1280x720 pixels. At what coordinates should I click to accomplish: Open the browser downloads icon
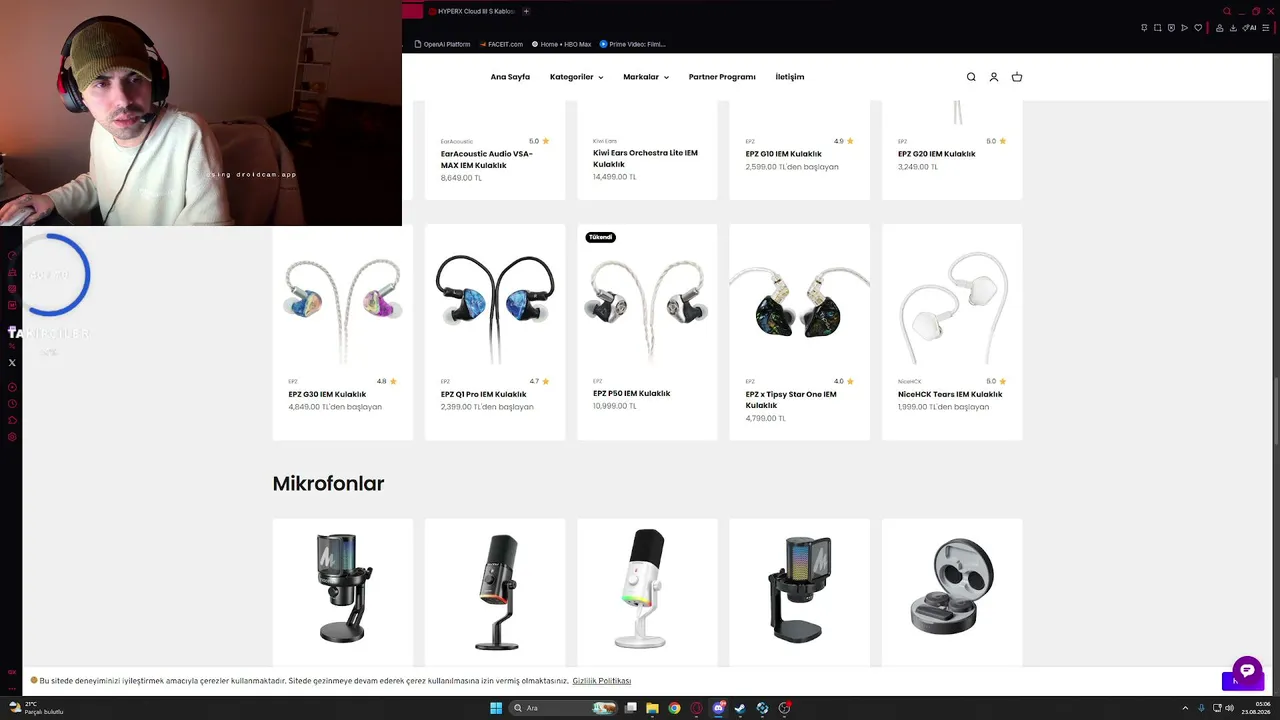point(1233,28)
